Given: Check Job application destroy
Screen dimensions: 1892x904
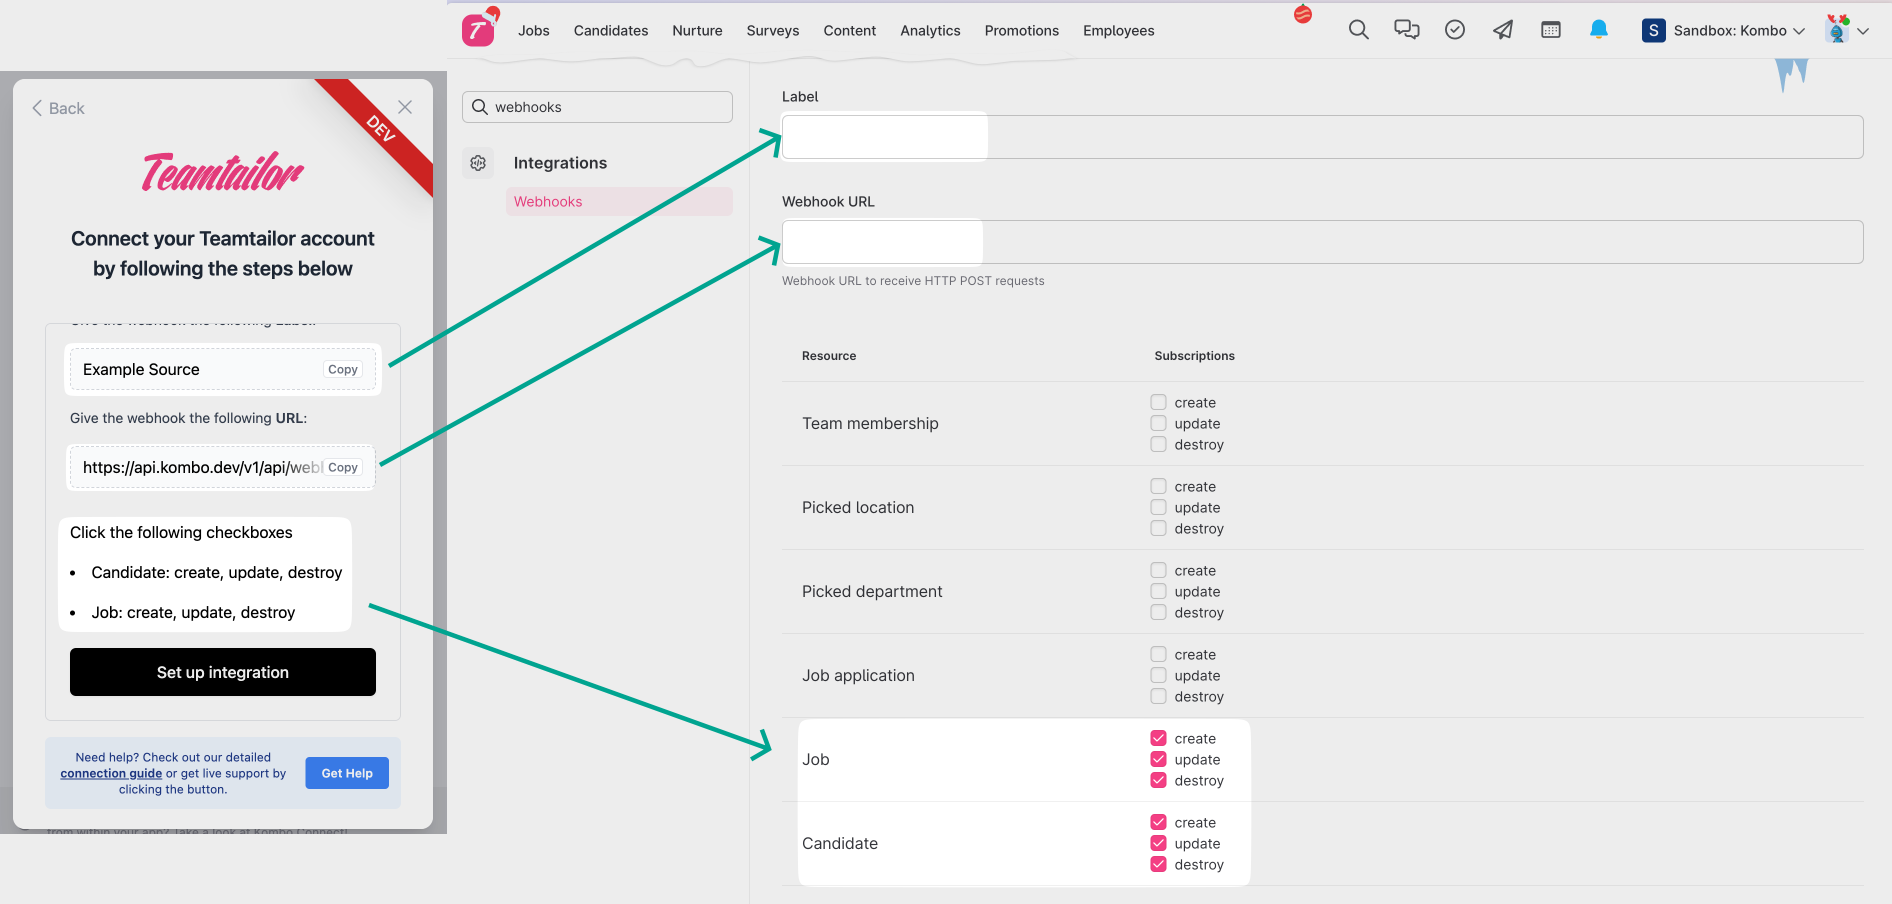Looking at the screenshot, I should click(1158, 696).
